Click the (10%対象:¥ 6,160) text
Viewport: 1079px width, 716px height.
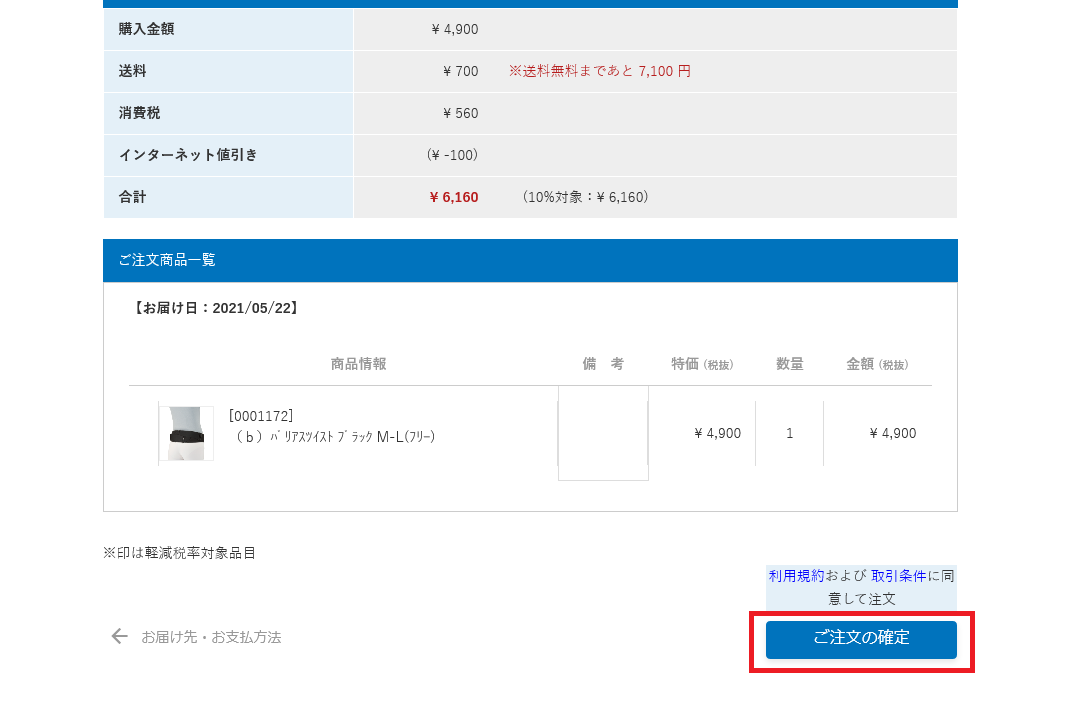[585, 197]
